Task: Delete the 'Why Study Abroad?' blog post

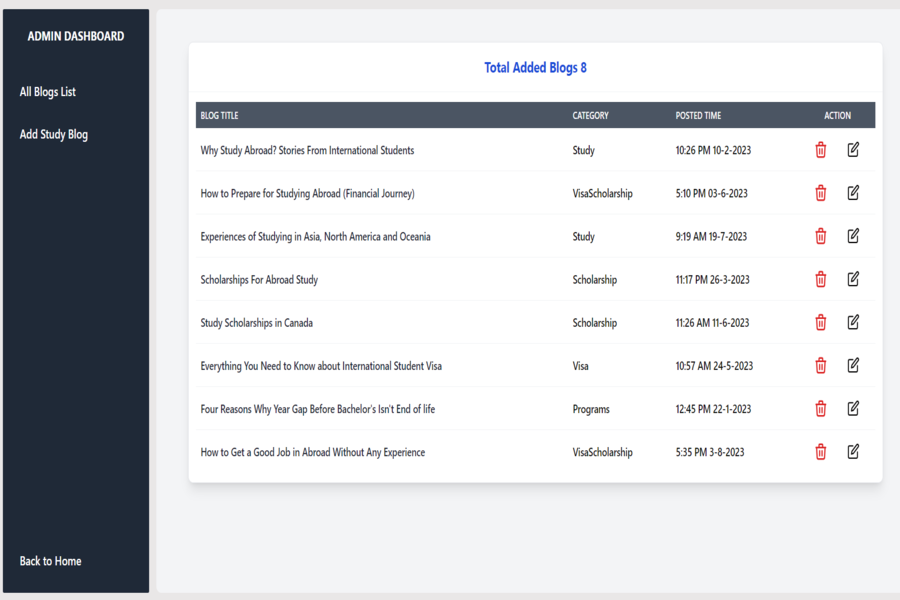Action: point(821,150)
